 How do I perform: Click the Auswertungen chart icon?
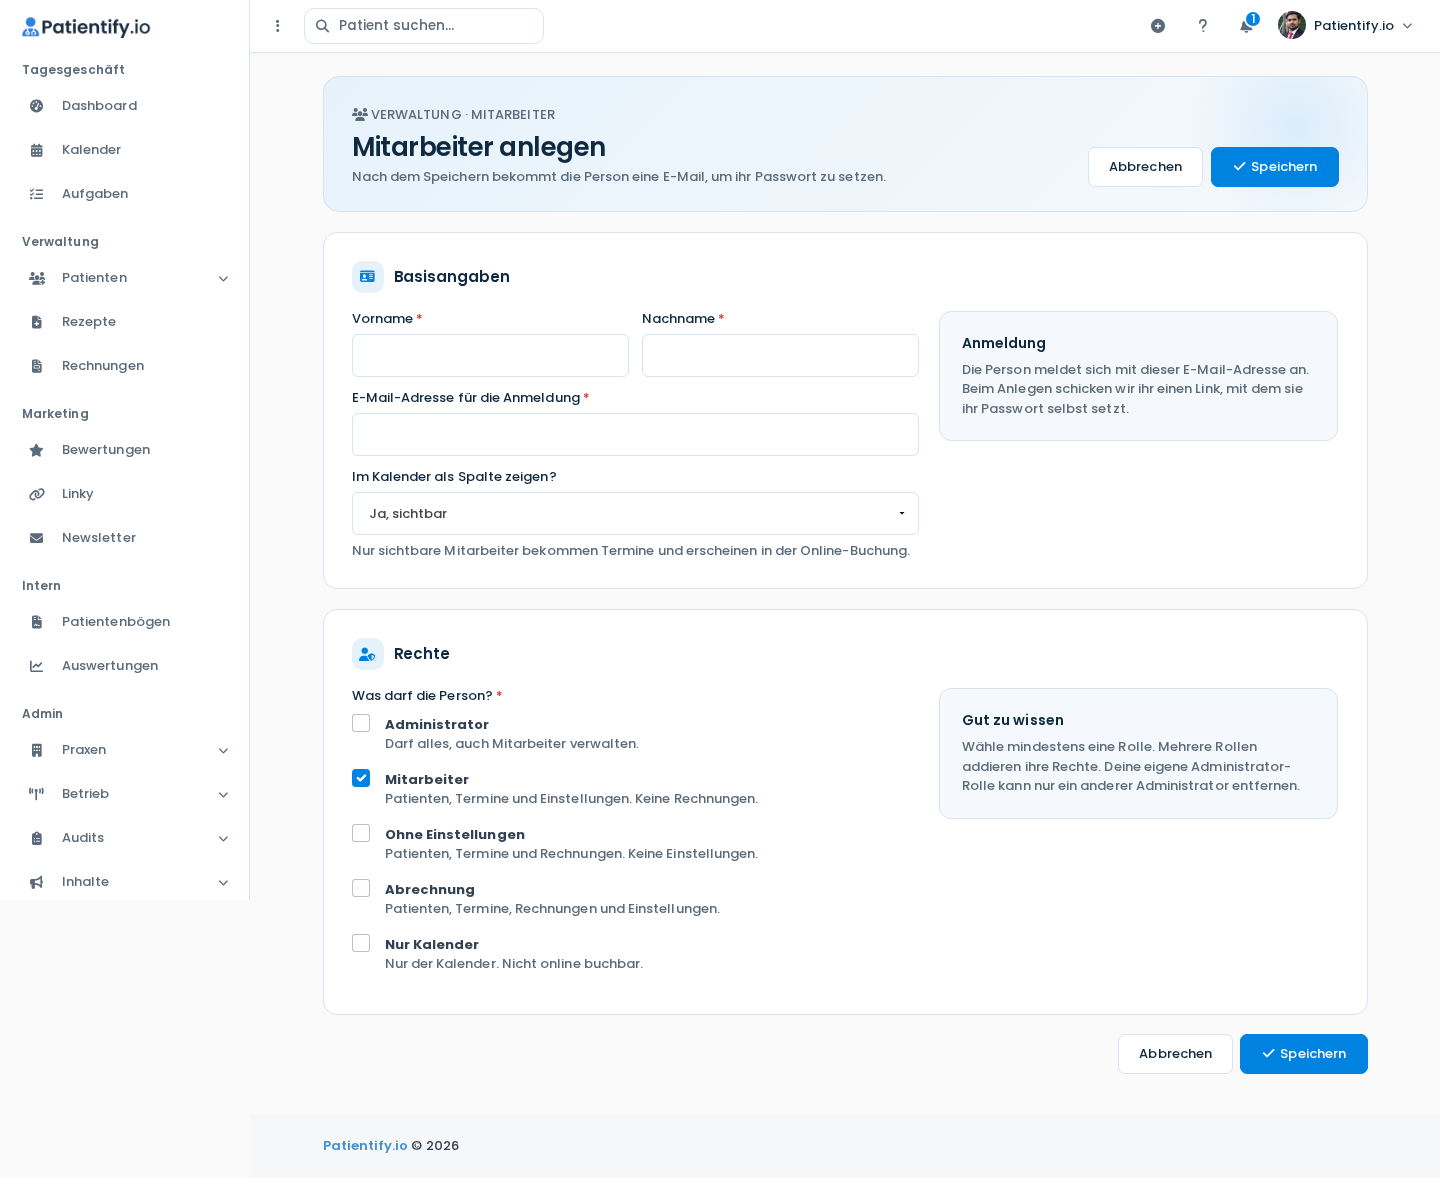pyautogui.click(x=37, y=666)
